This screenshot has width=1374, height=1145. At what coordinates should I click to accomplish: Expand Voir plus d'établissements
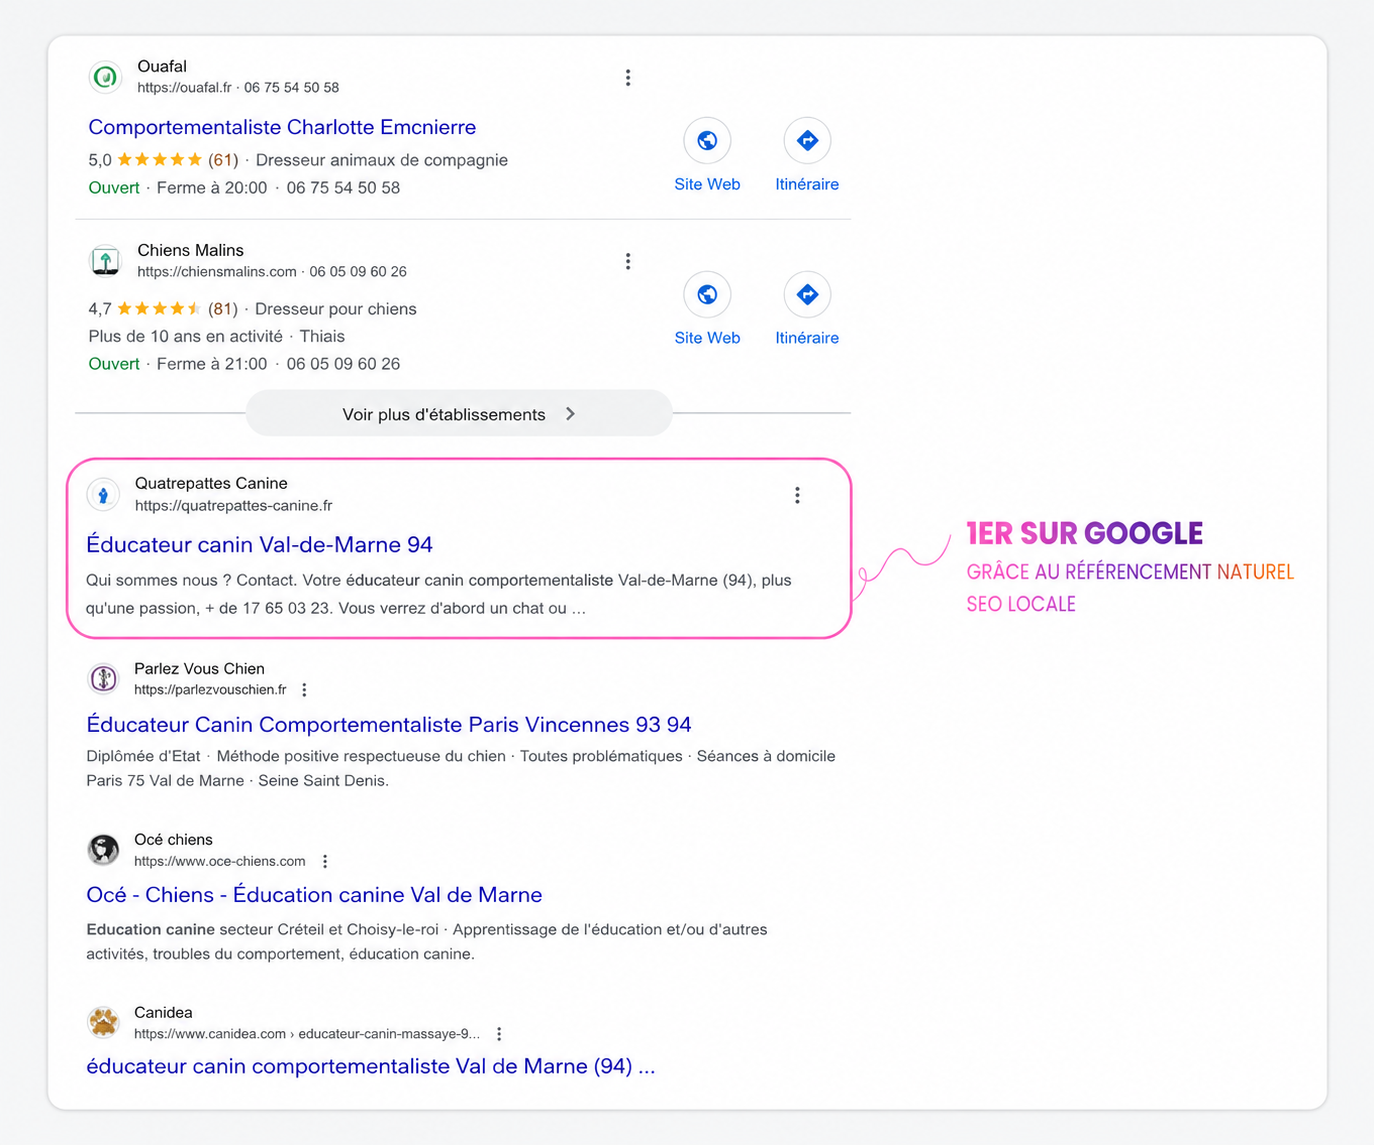[459, 414]
